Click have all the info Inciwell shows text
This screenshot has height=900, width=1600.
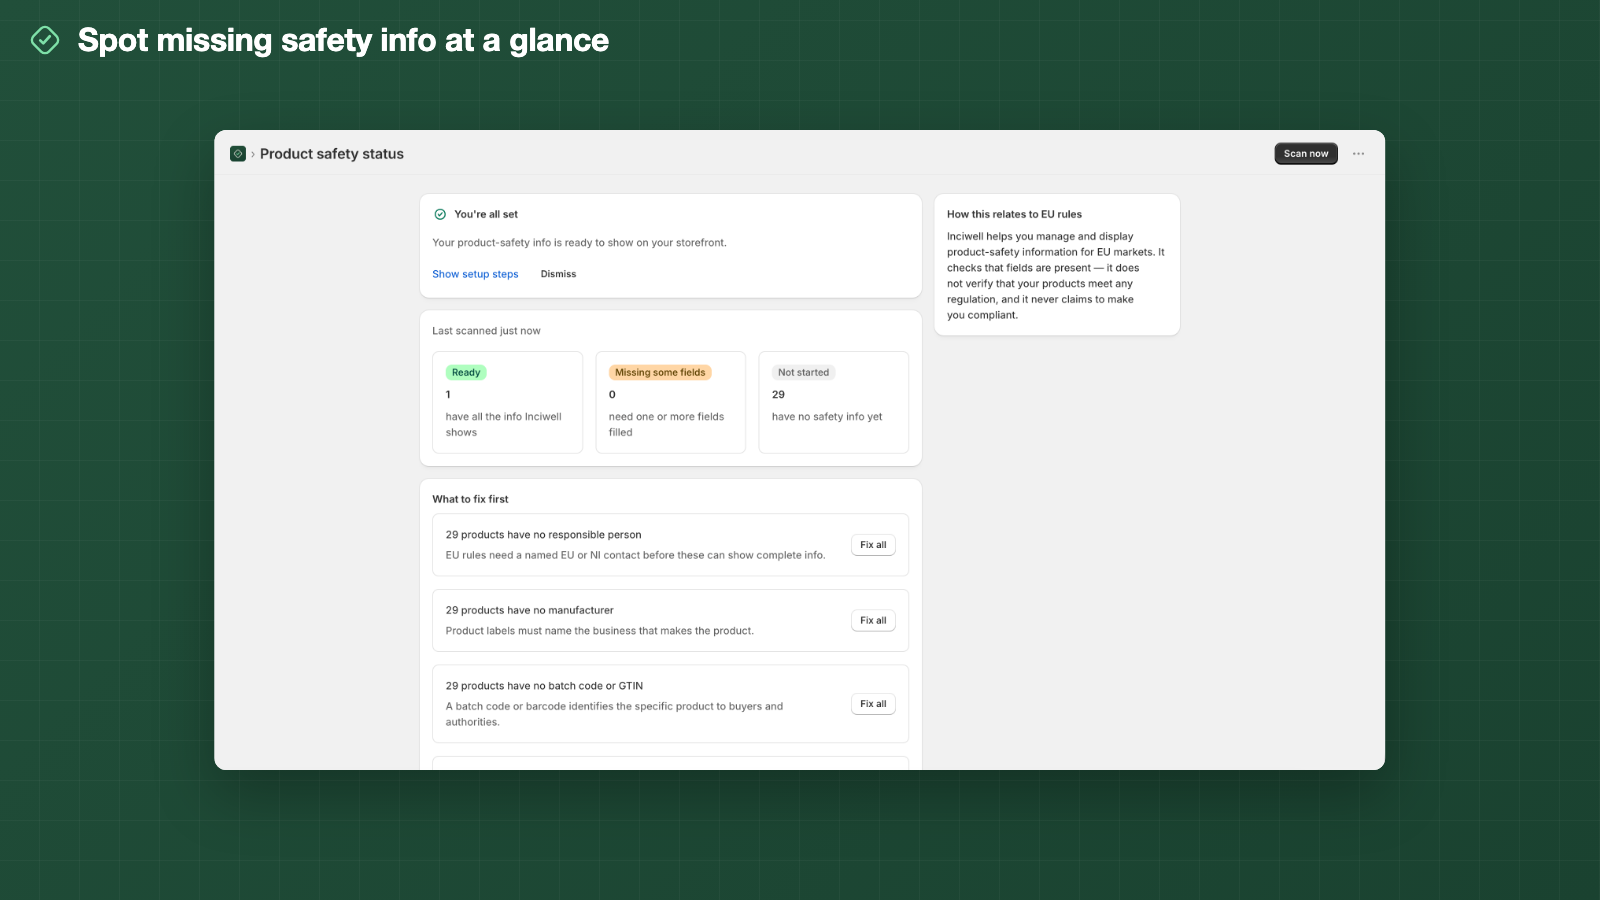[503, 425]
